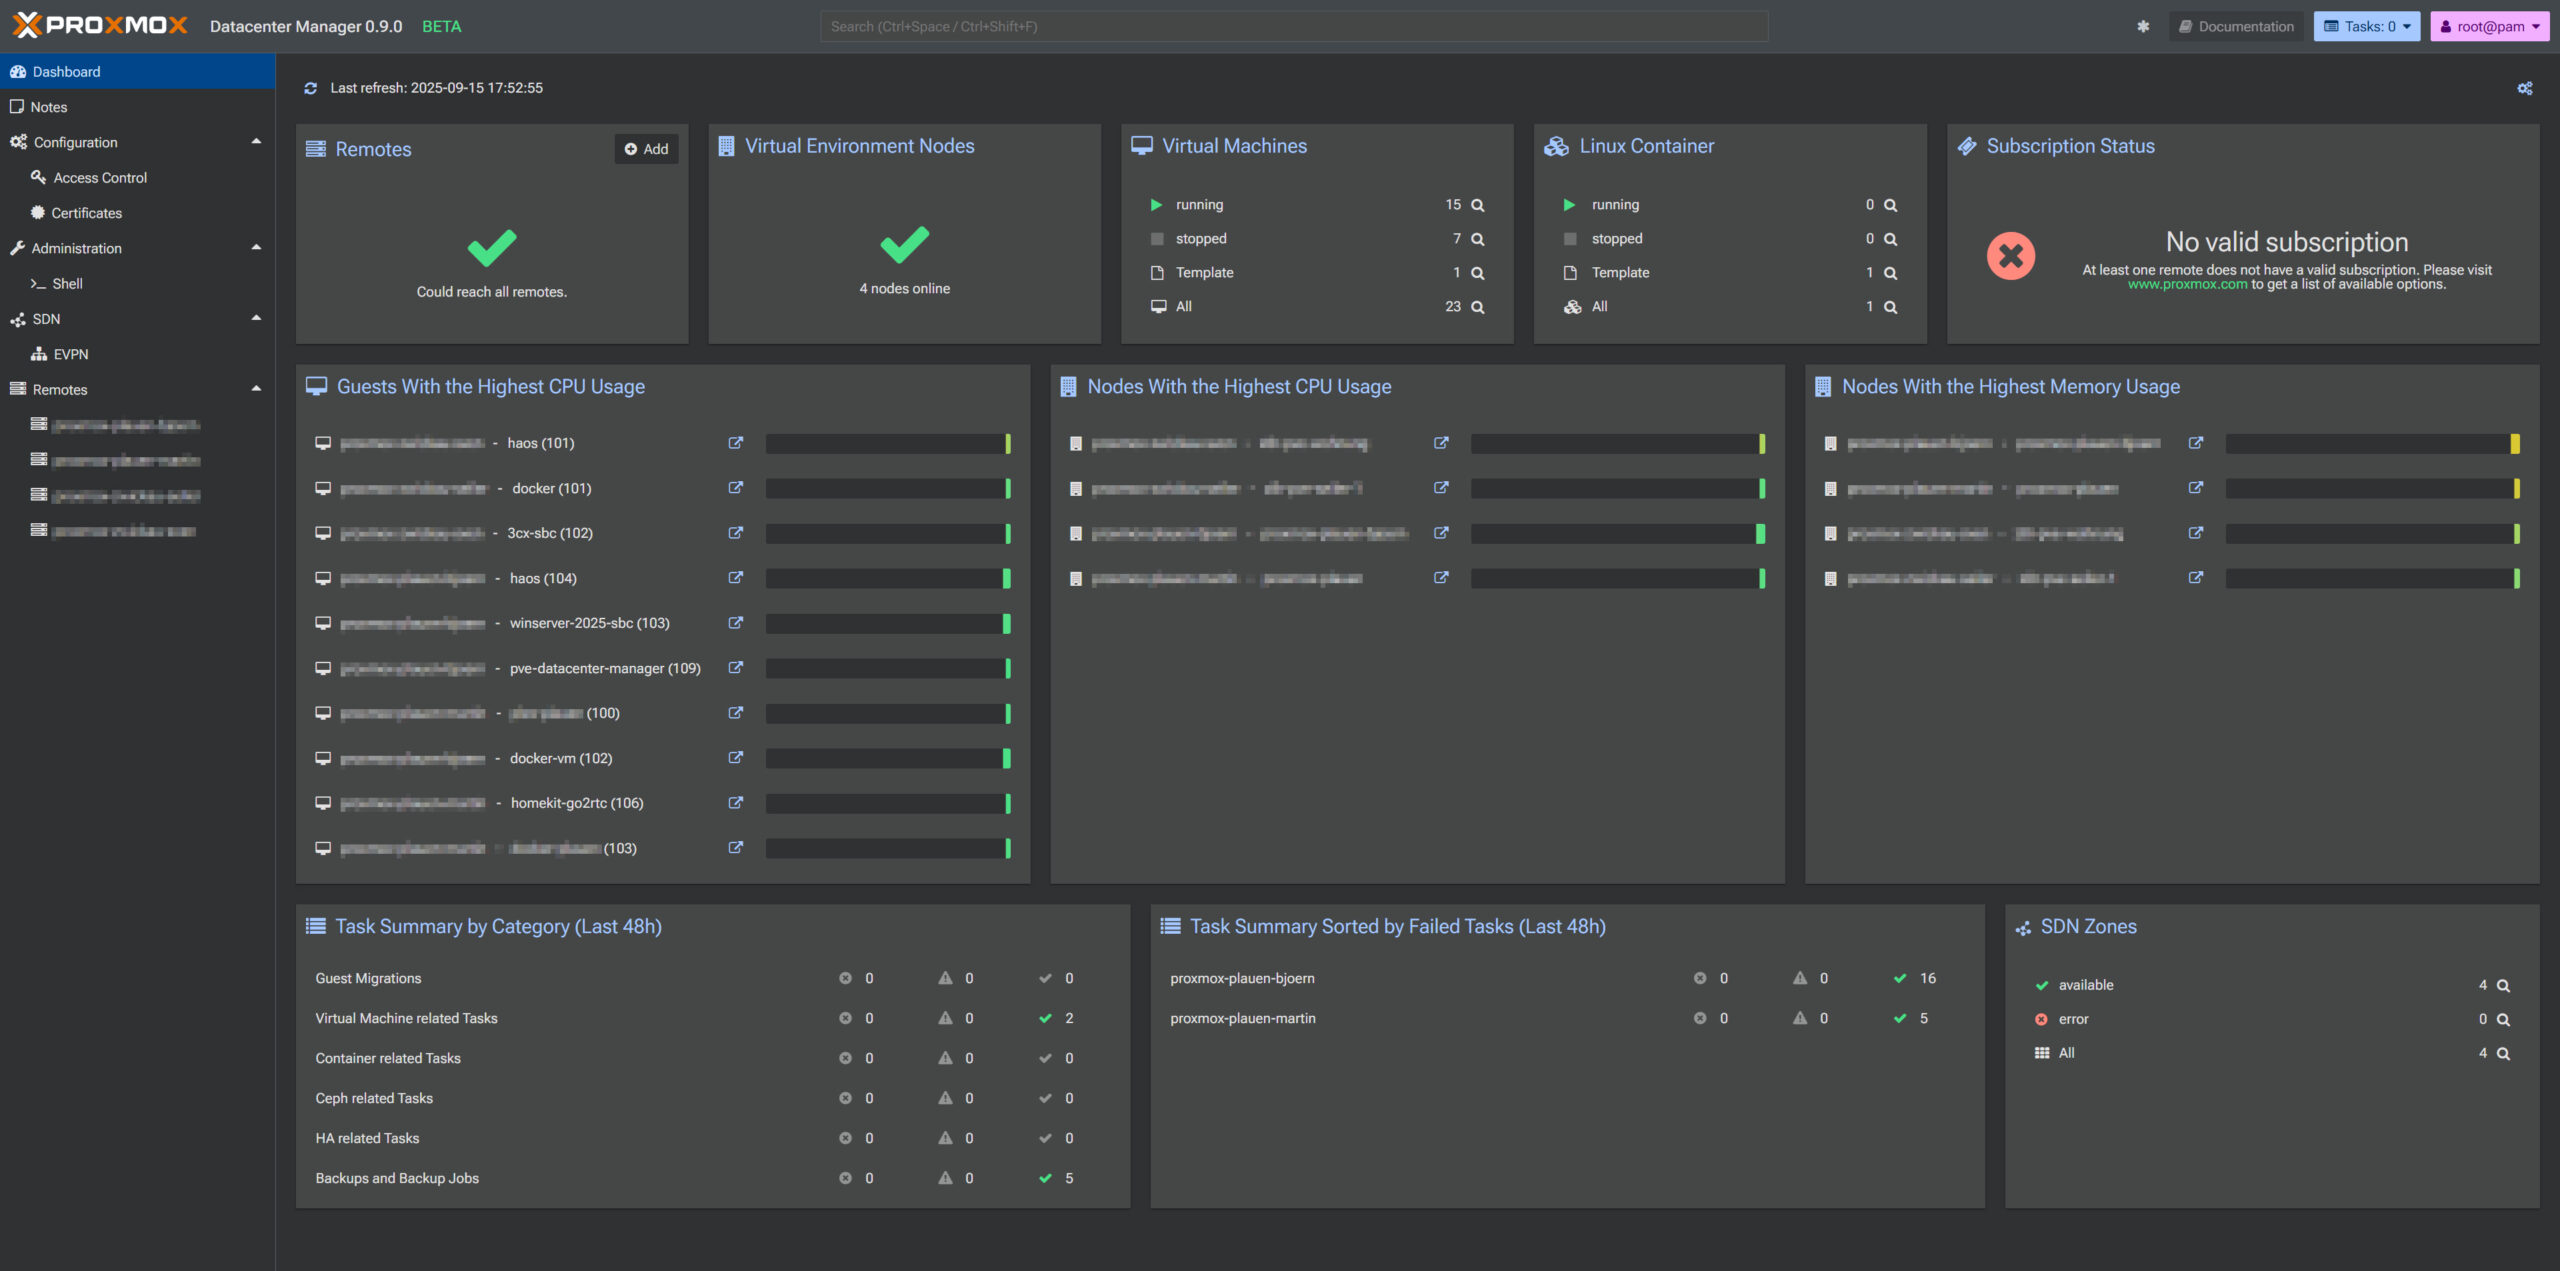Click Guest Migrations row
This screenshot has height=1271, width=2560.
click(712, 978)
